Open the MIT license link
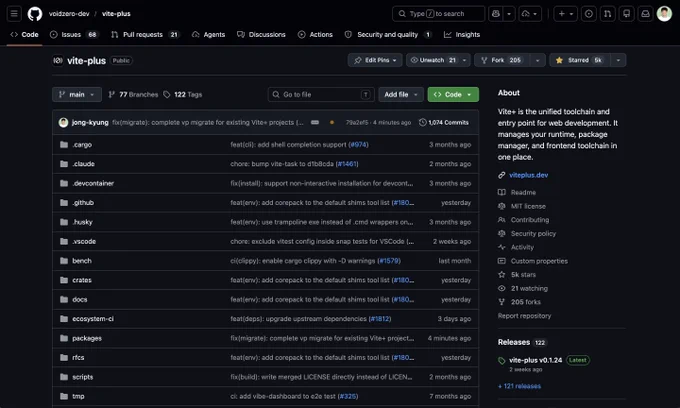 tap(528, 206)
